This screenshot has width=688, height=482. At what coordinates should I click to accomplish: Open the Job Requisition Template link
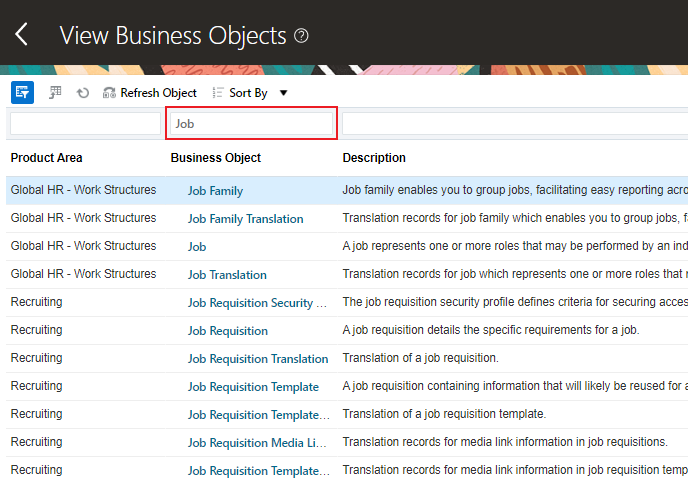253,387
